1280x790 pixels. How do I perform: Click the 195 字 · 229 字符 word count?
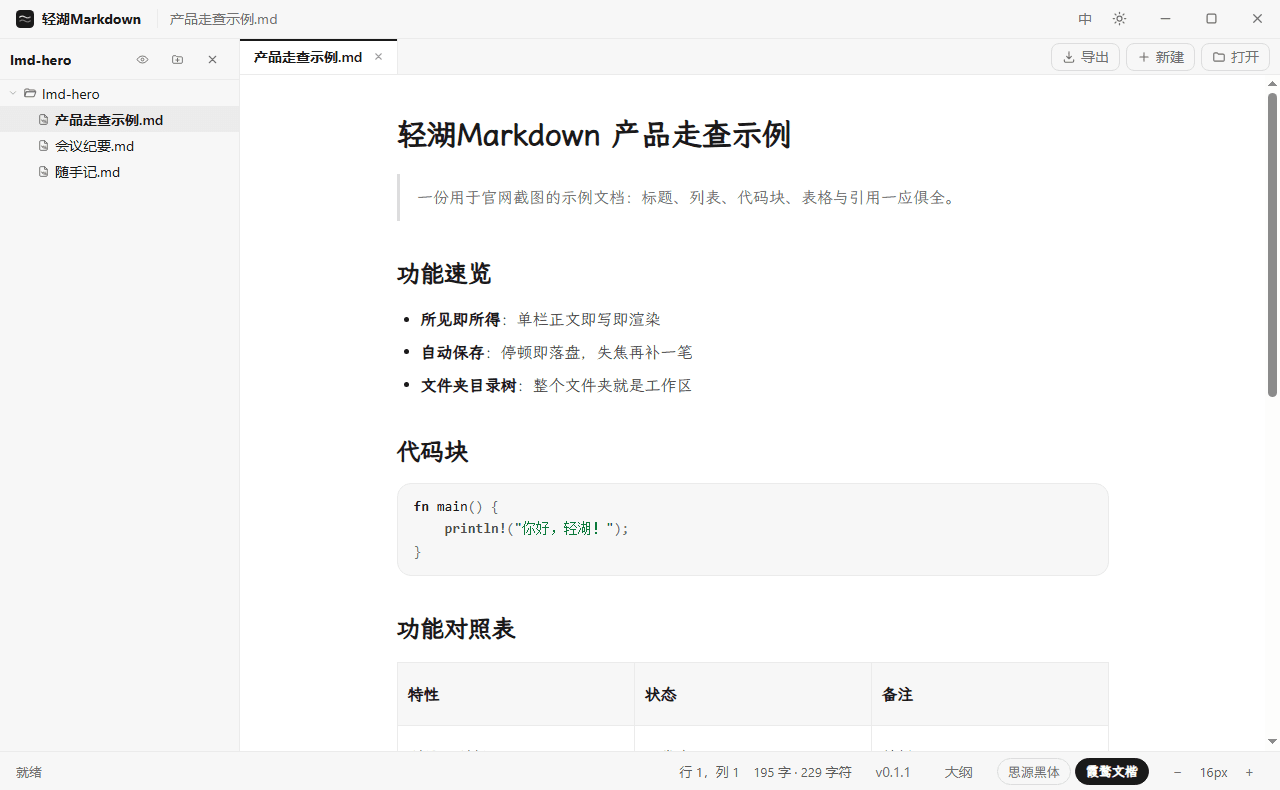[x=803, y=772]
